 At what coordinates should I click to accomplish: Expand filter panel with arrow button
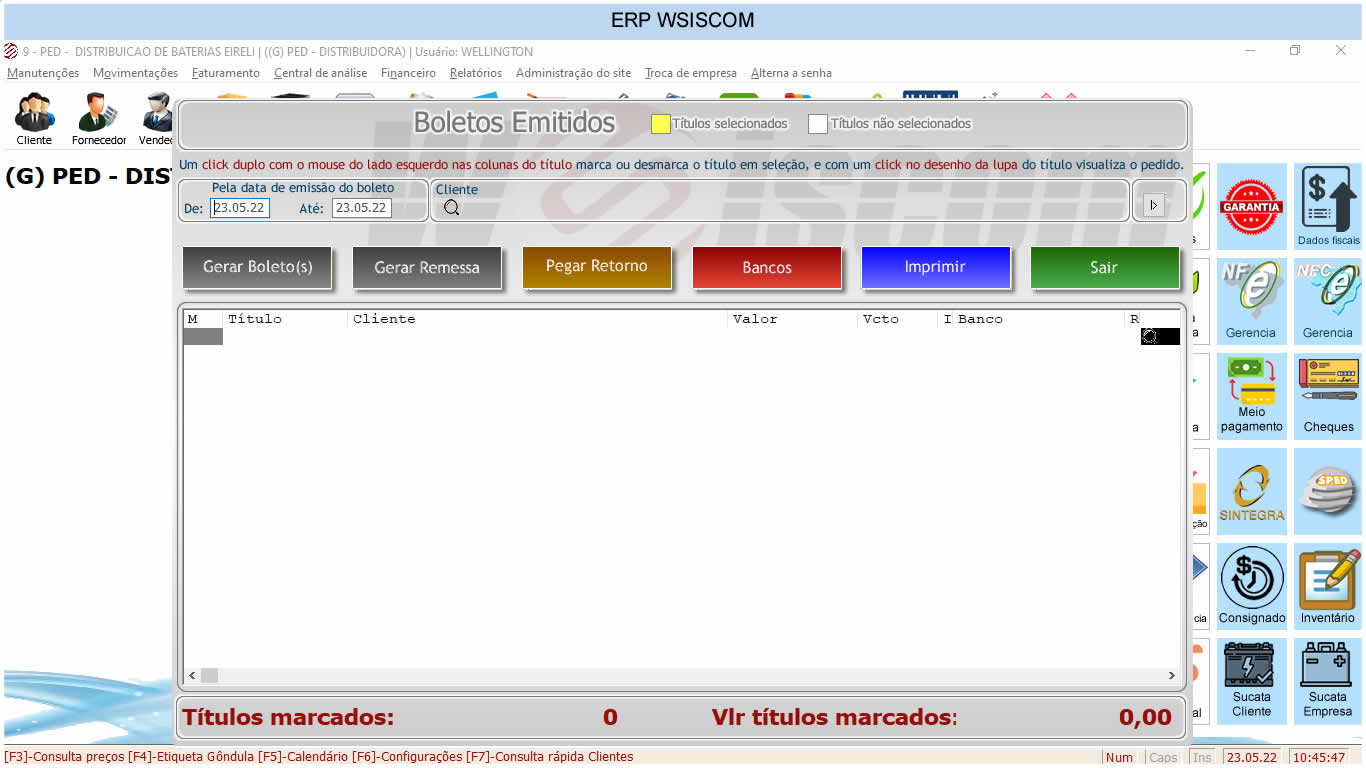coord(1153,205)
